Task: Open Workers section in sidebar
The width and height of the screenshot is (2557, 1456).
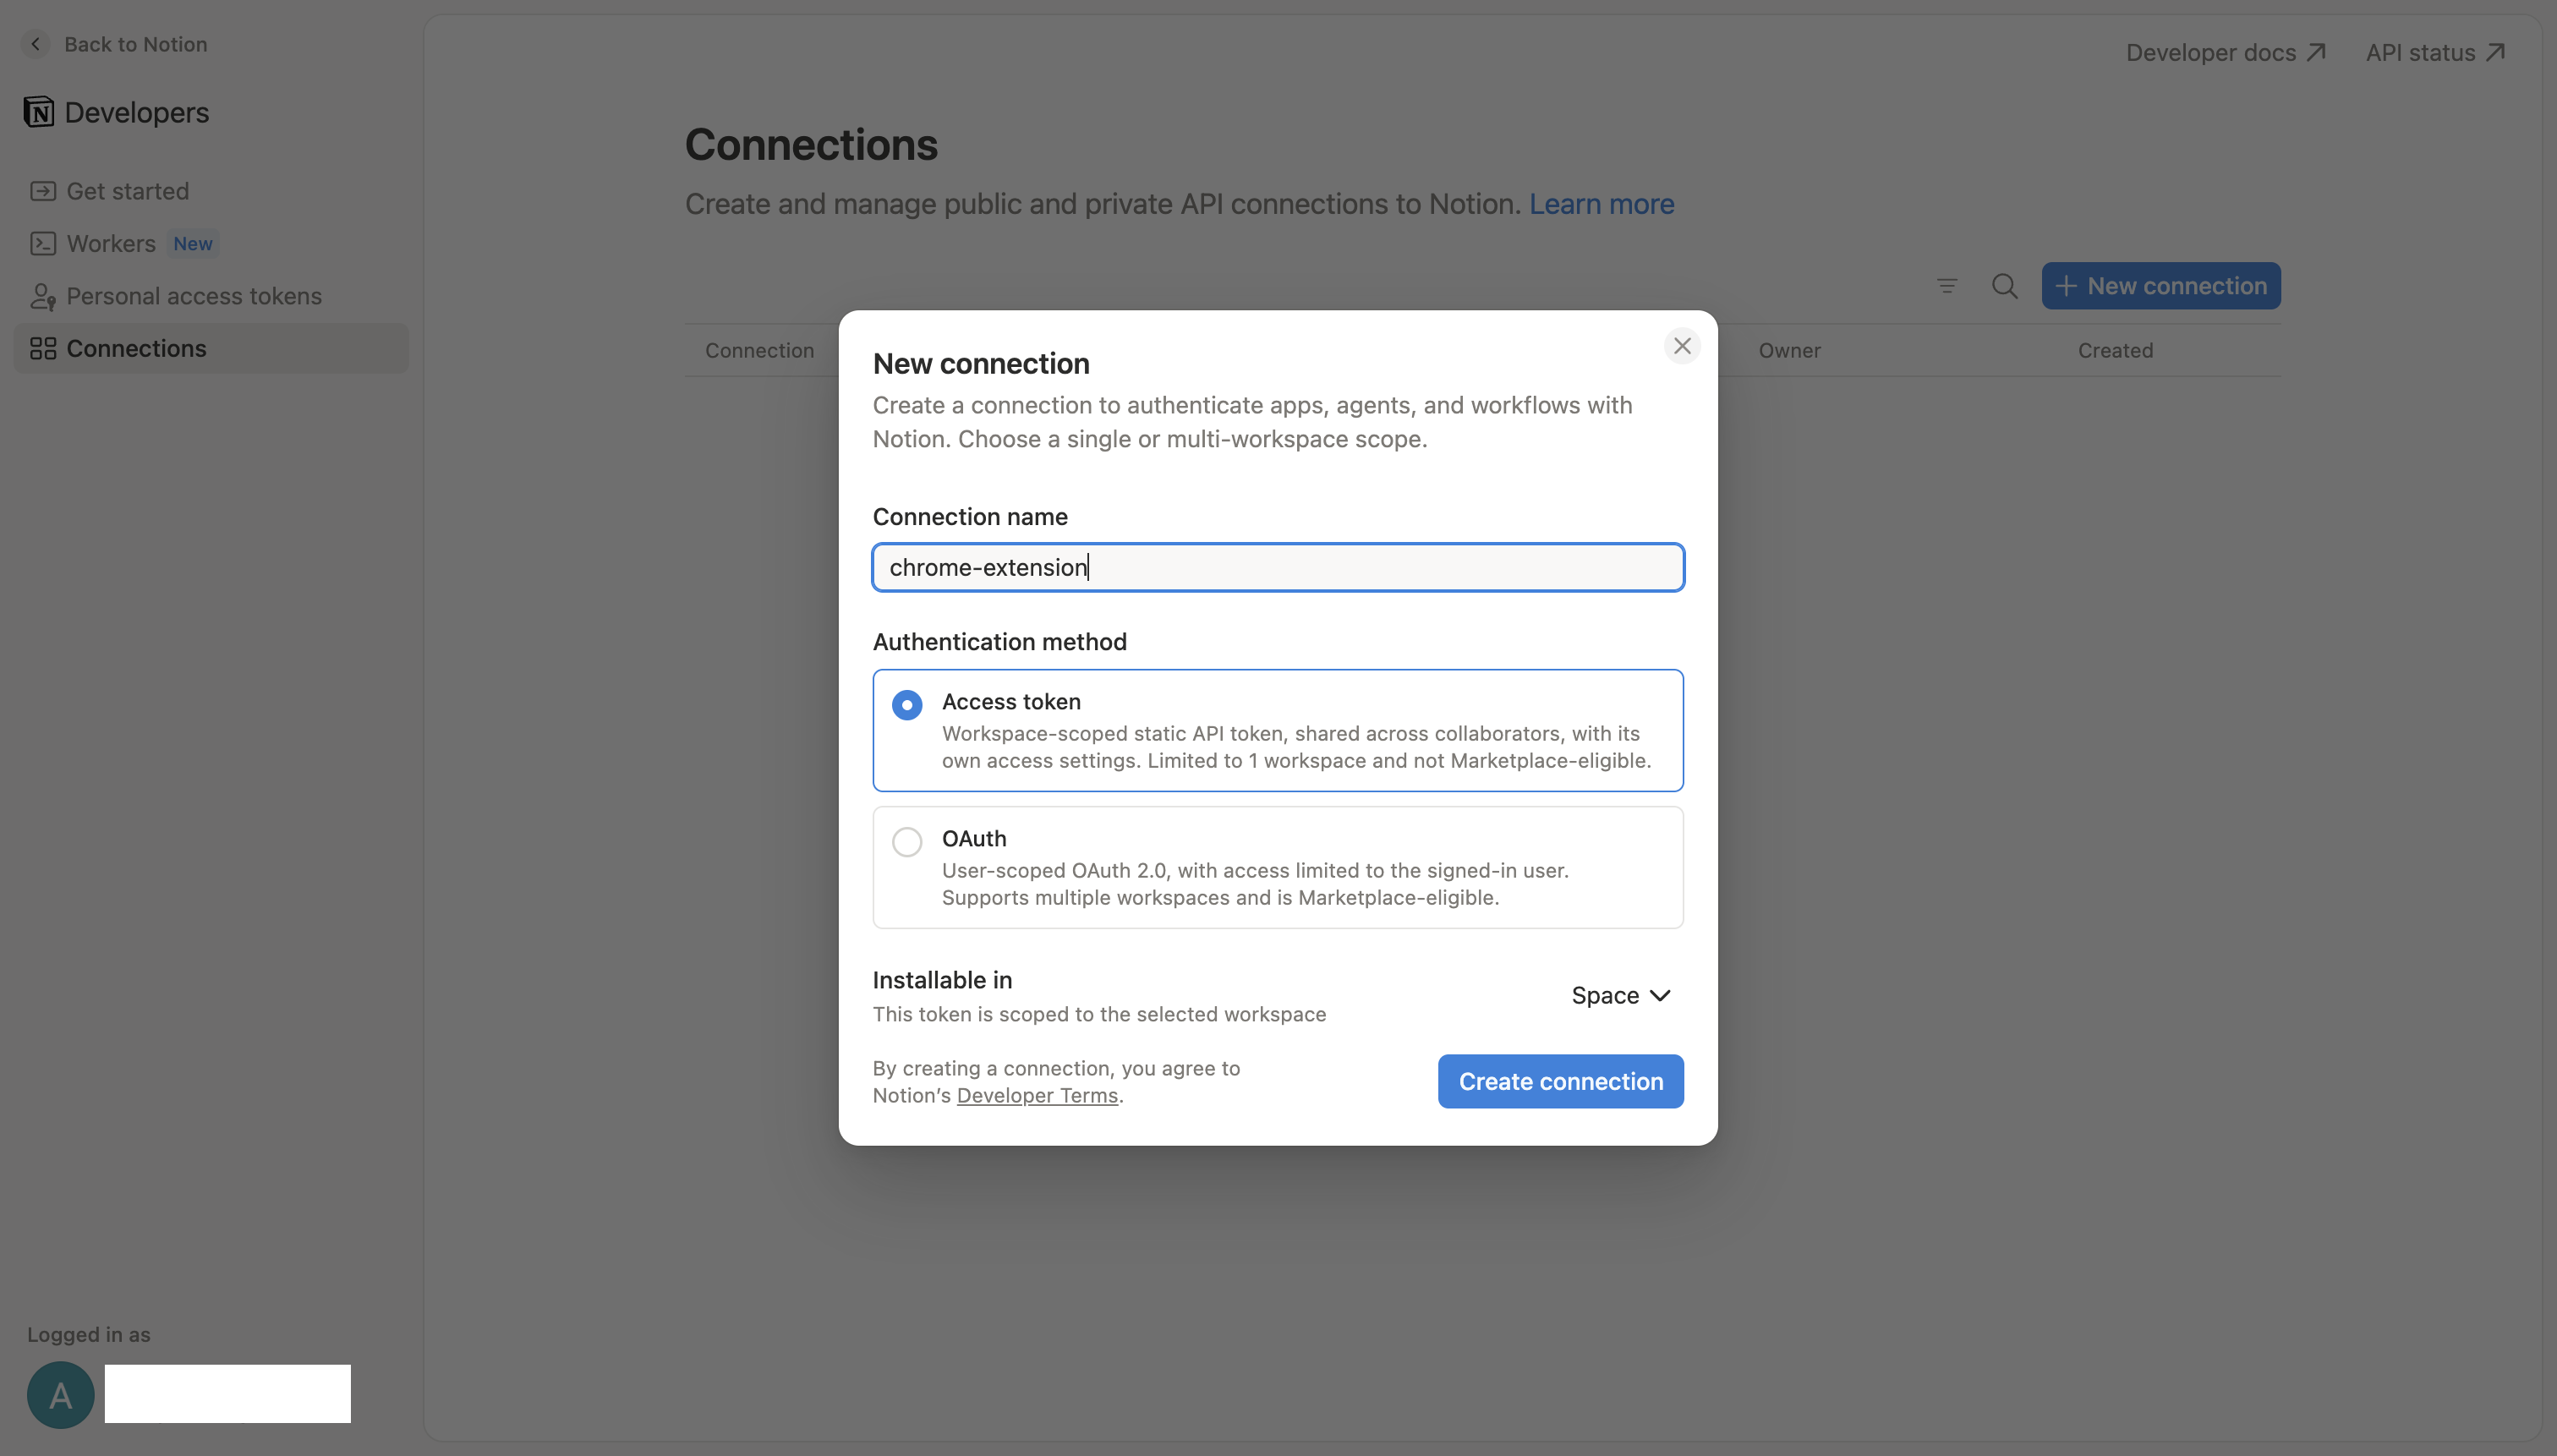Action: tap(212, 243)
